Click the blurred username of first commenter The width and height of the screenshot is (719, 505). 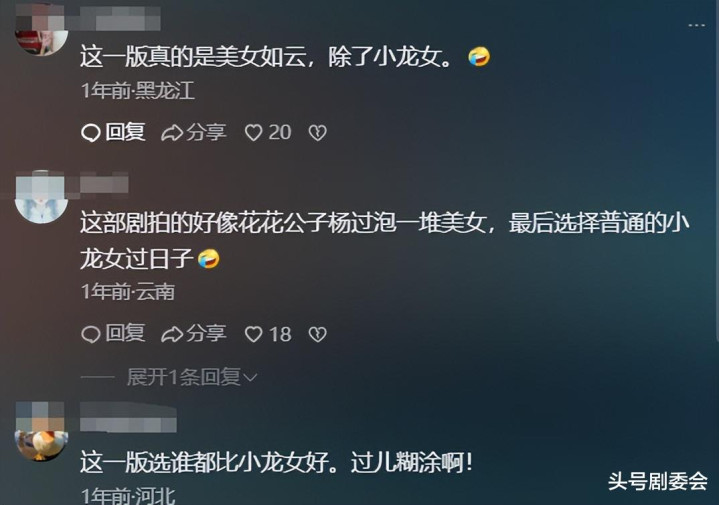coord(120,17)
